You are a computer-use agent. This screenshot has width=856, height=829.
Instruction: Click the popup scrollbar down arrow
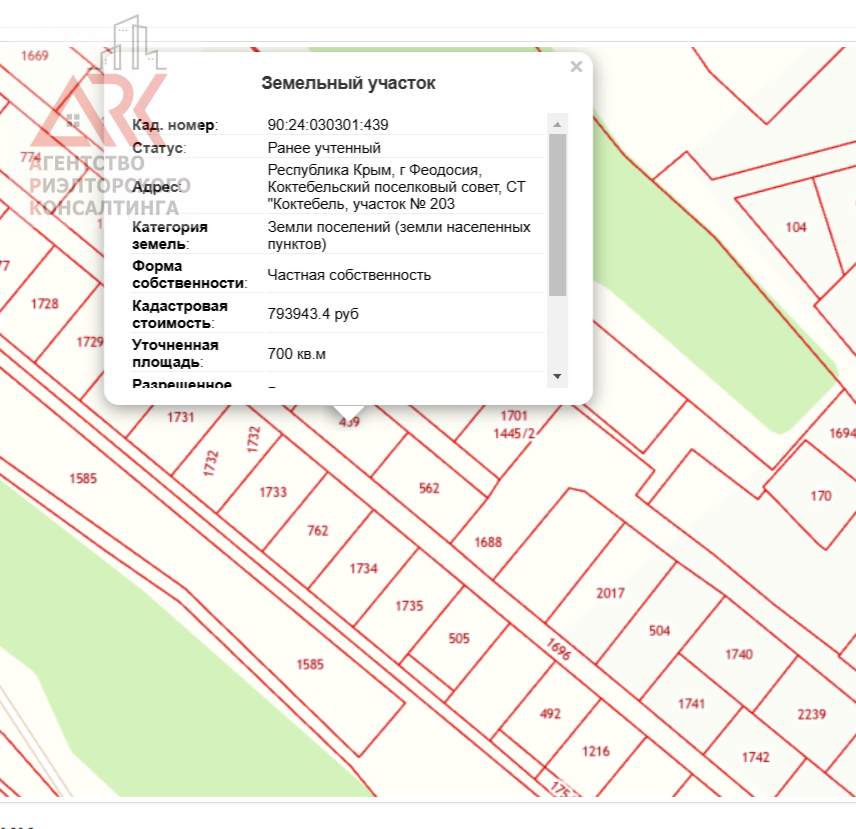point(558,377)
